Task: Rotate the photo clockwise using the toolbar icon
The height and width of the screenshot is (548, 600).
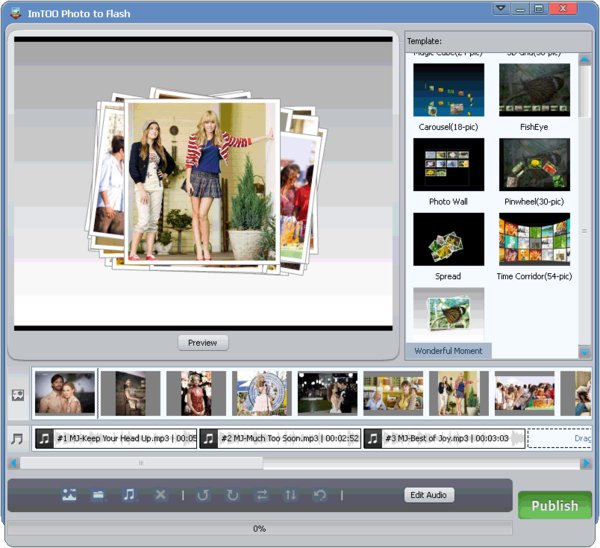Action: tap(233, 495)
